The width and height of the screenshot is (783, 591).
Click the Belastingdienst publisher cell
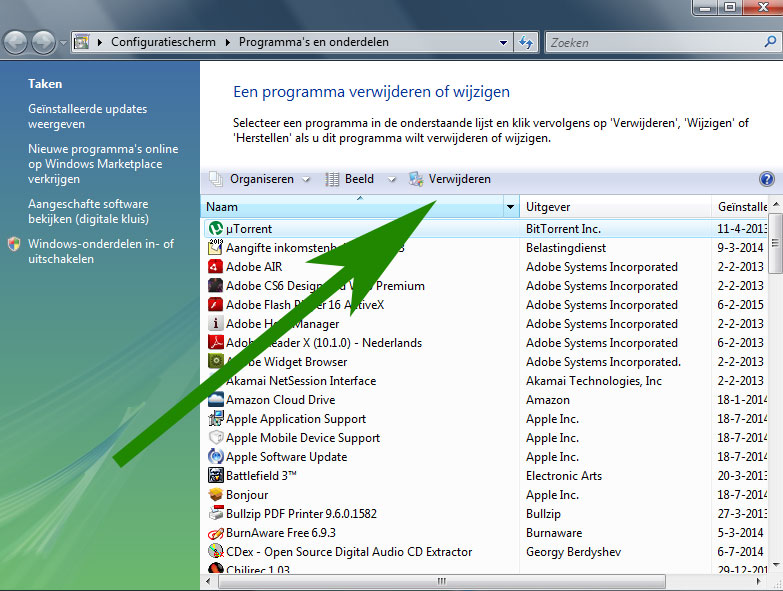[x=566, y=248]
